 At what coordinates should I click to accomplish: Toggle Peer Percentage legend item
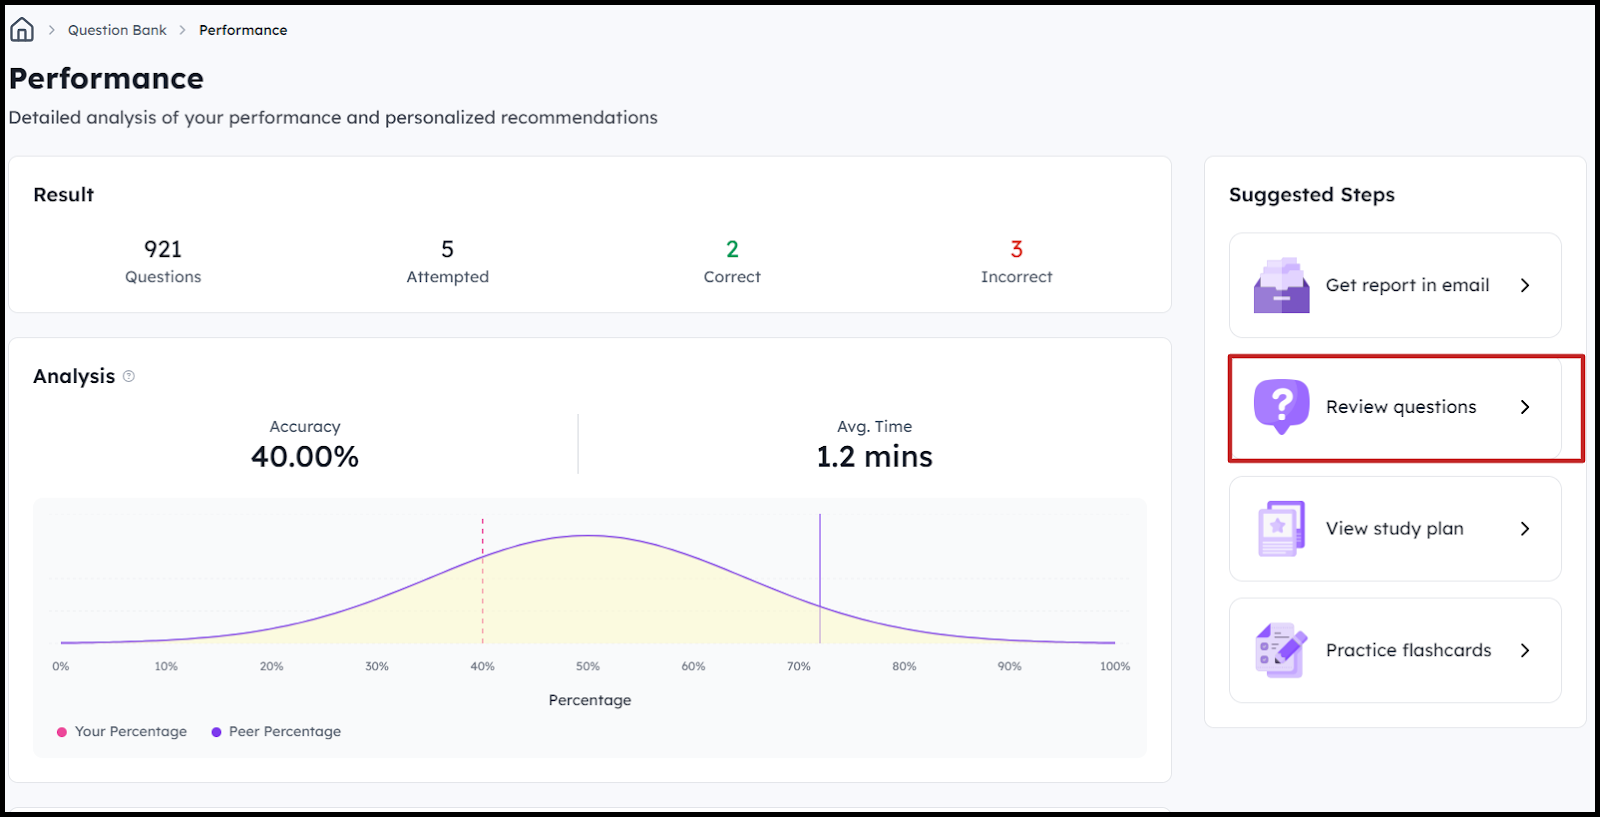coord(276,731)
